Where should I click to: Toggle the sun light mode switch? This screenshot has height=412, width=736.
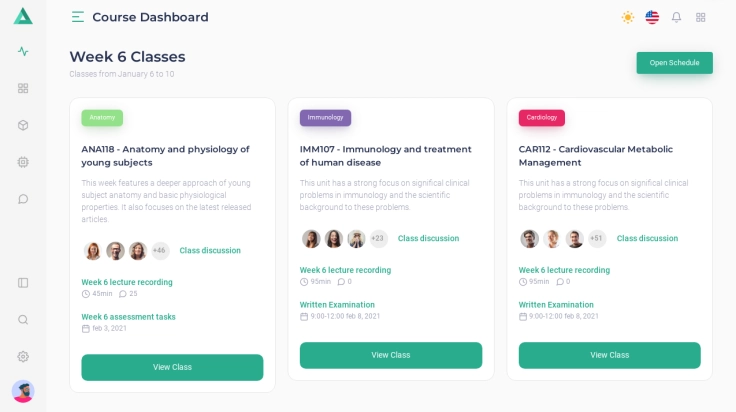tap(627, 17)
